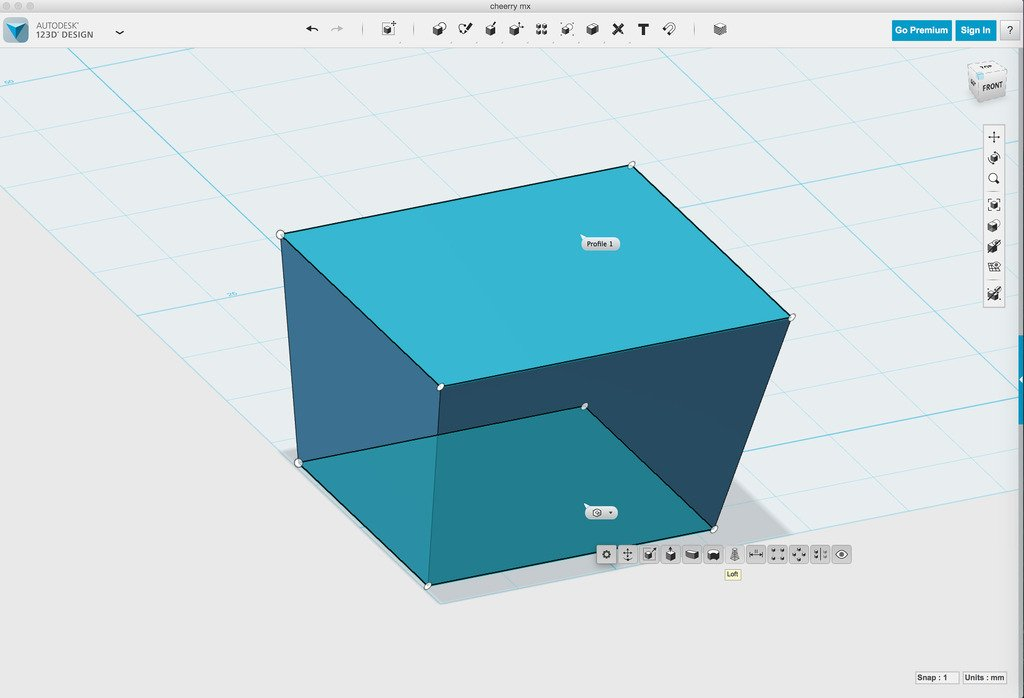The width and height of the screenshot is (1024, 698).
Task: Click the Sweep tool in context toolbar
Action: [692, 554]
